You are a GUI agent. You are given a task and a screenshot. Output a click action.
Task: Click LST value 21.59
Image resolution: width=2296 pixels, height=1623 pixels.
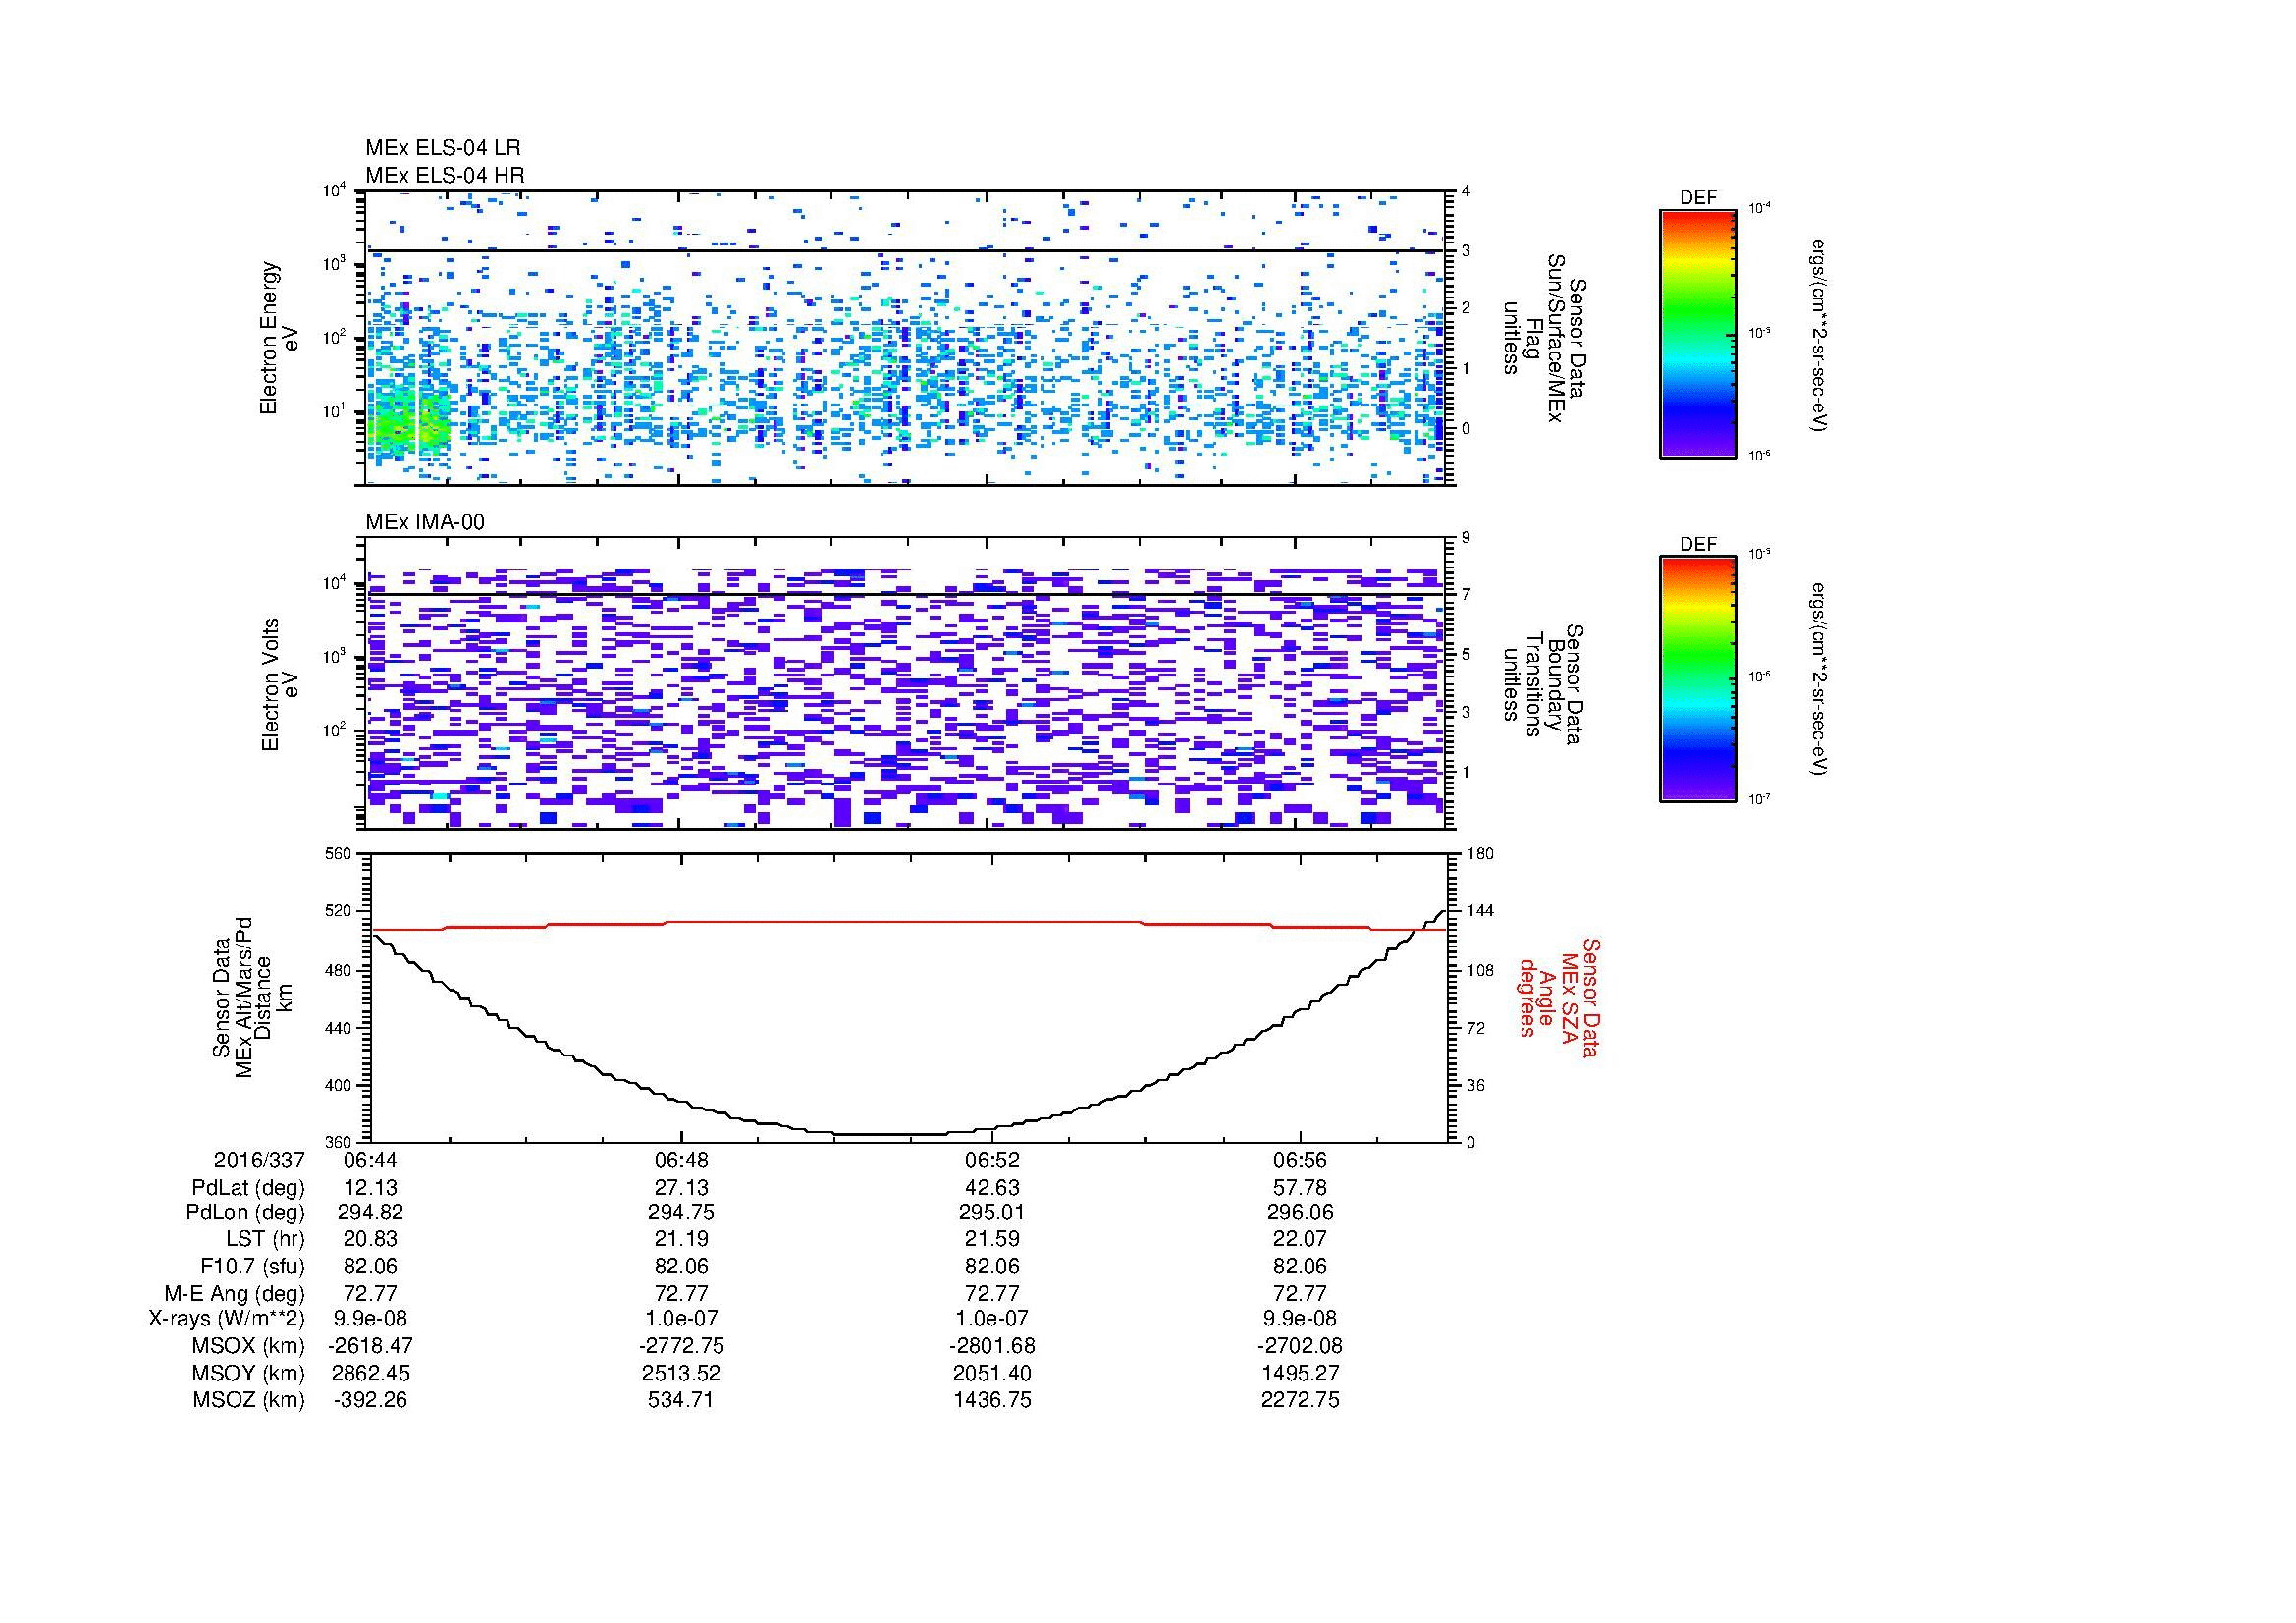pos(991,1239)
